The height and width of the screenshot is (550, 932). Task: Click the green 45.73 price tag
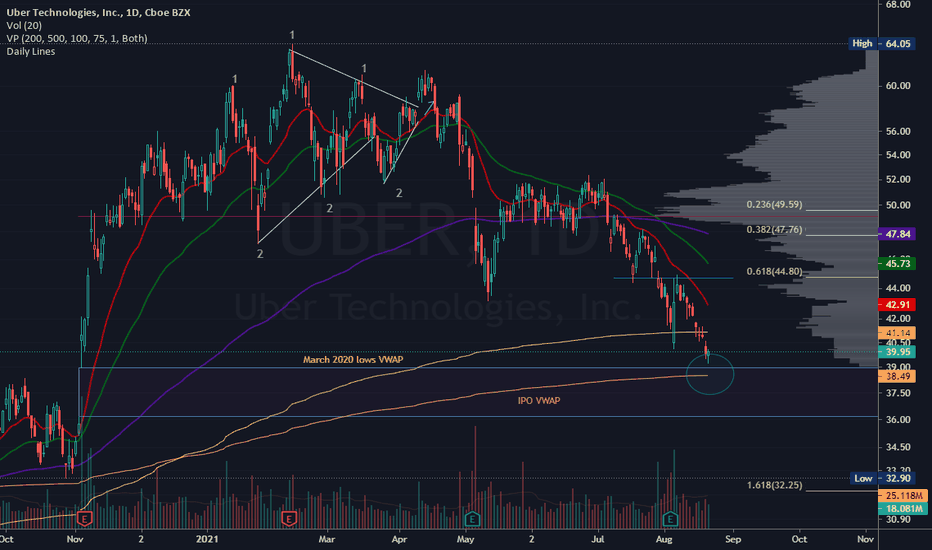tap(898, 263)
